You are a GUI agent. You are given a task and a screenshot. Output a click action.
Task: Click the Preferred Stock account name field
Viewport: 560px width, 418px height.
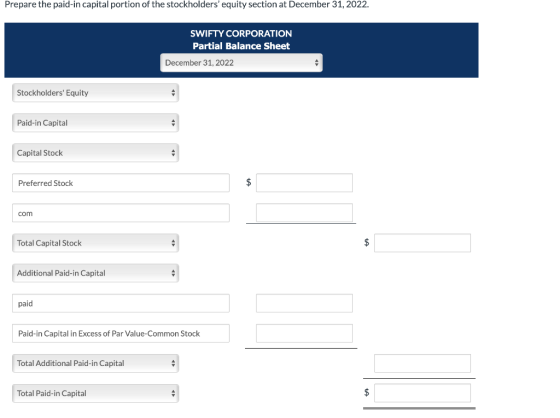121,183
